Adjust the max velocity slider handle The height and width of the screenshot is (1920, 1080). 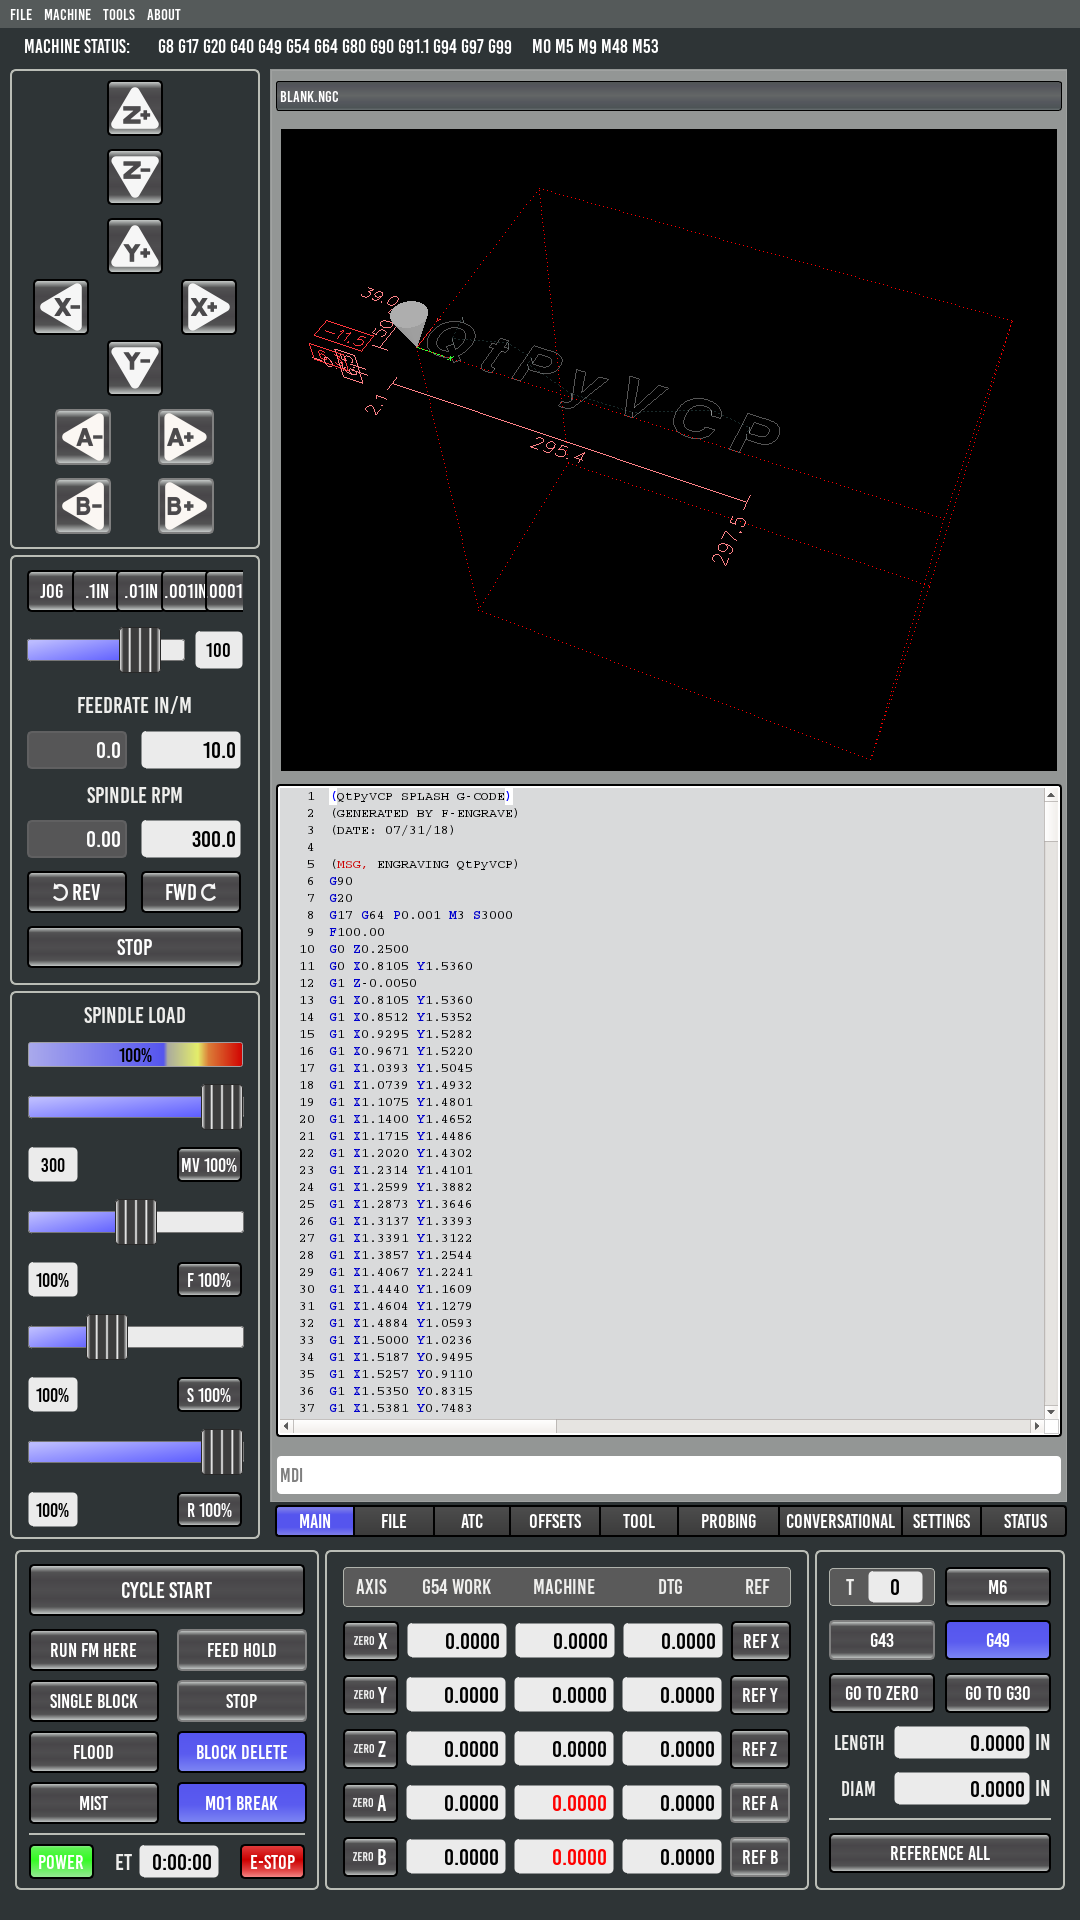point(222,1107)
